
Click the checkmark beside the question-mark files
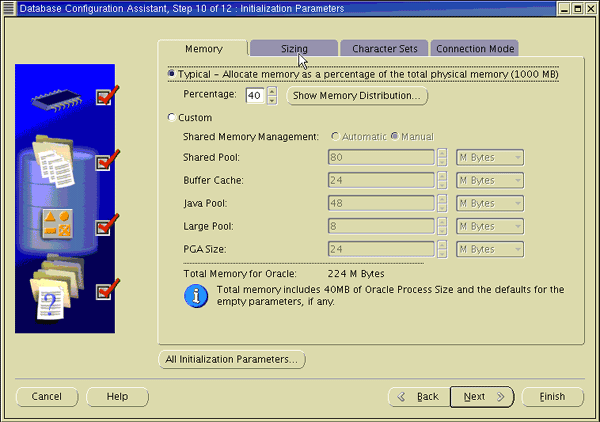click(x=107, y=290)
